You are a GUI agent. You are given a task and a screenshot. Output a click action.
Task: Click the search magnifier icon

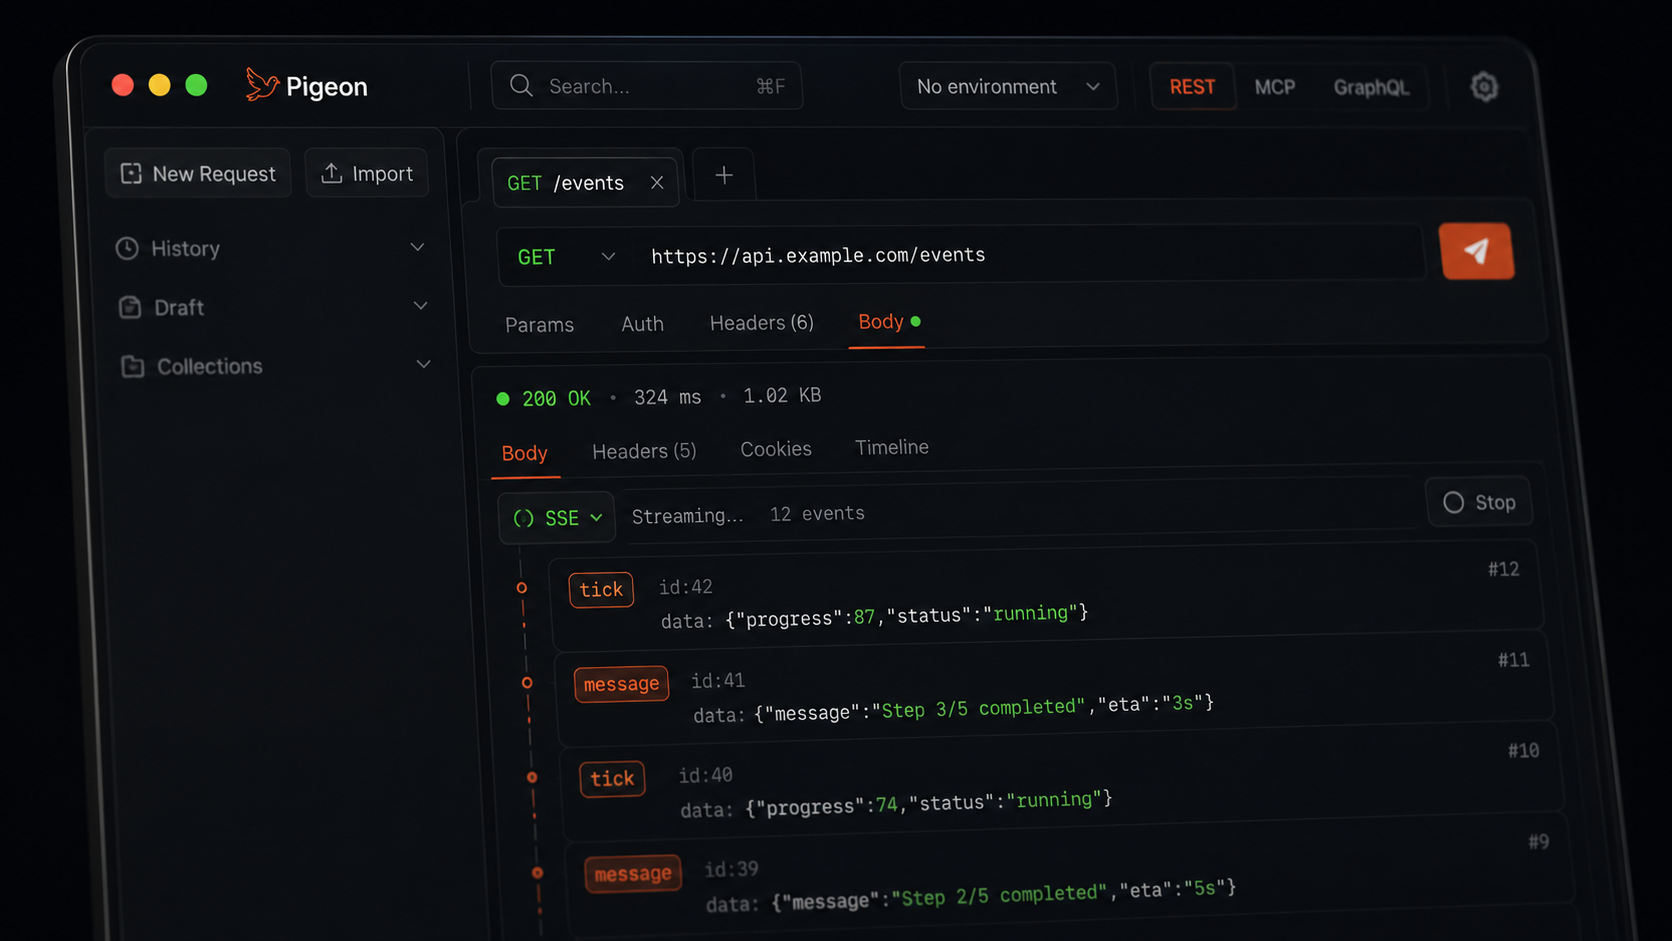521,85
